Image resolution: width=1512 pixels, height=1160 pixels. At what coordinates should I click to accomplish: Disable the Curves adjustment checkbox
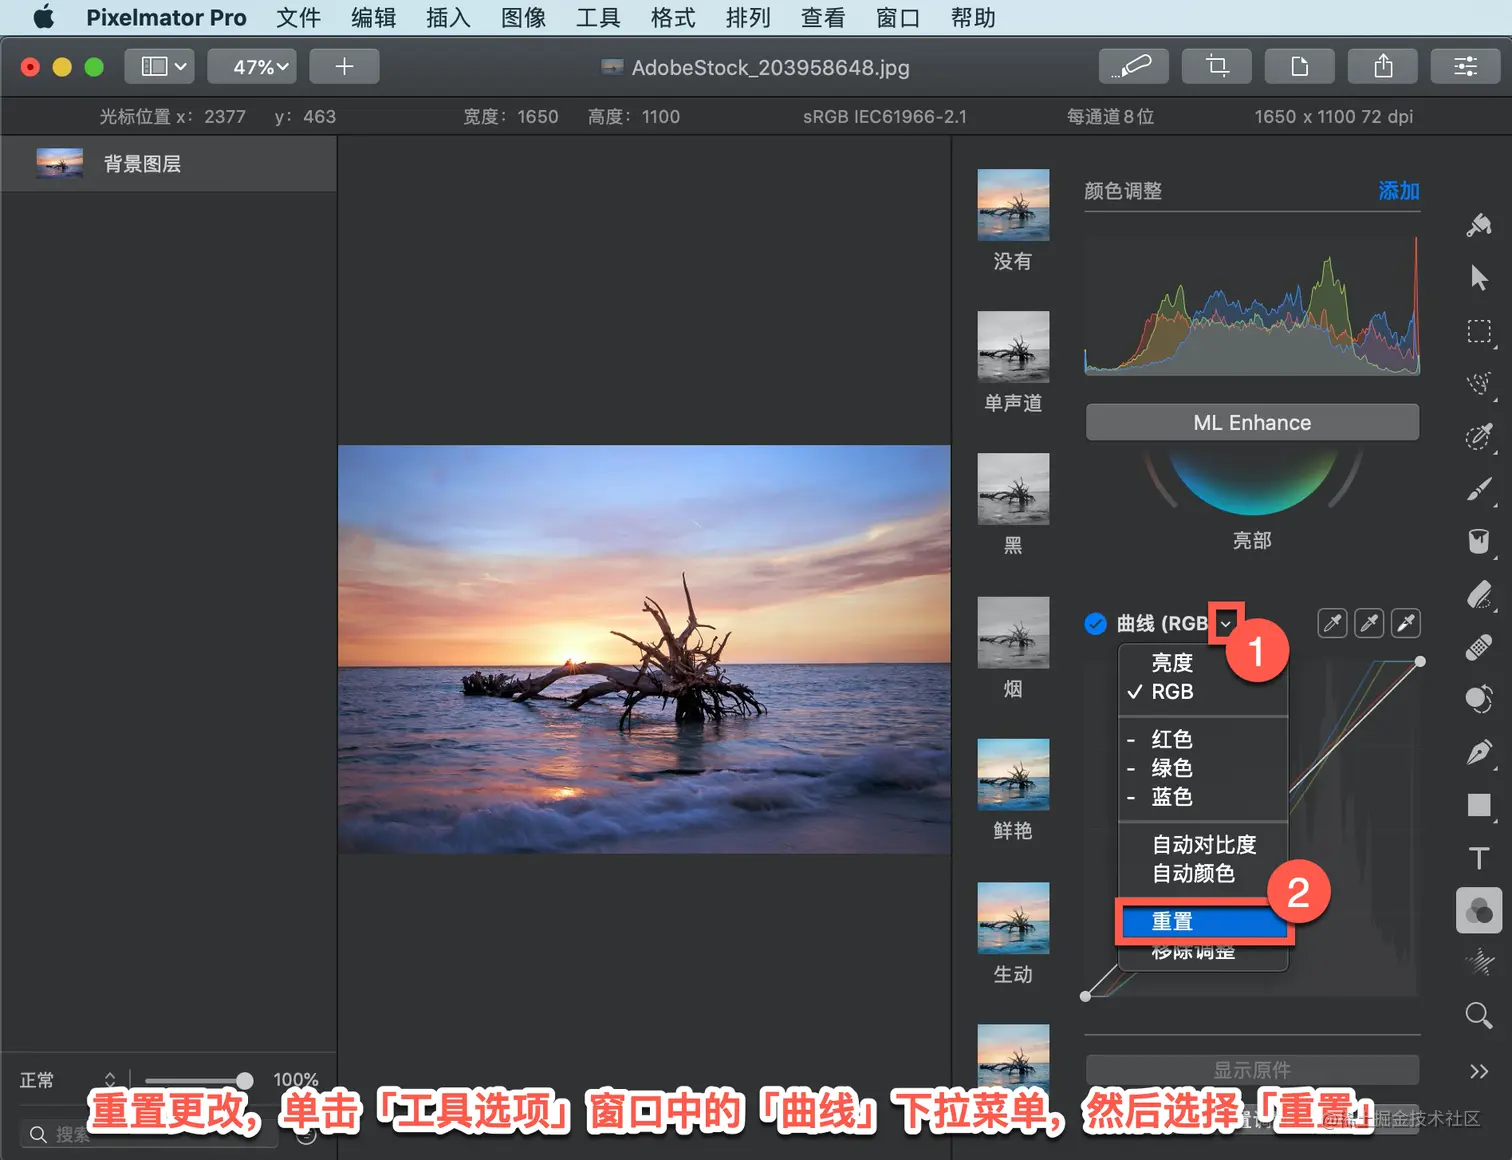point(1095,624)
